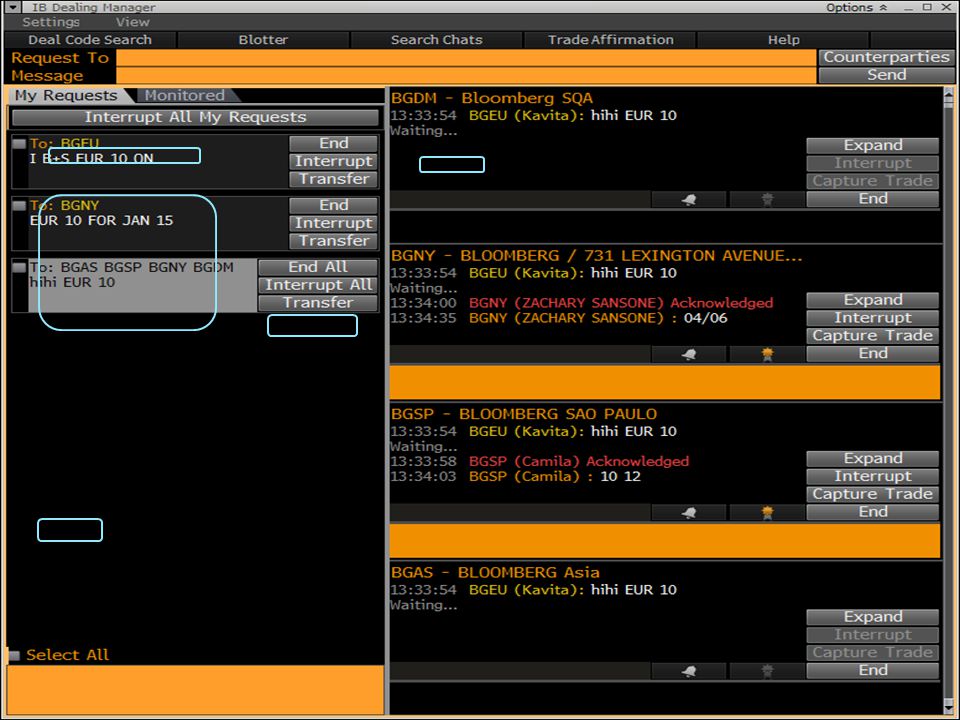Tick the checkbox for the BGNY request
This screenshot has height=720, width=960.
(19, 206)
